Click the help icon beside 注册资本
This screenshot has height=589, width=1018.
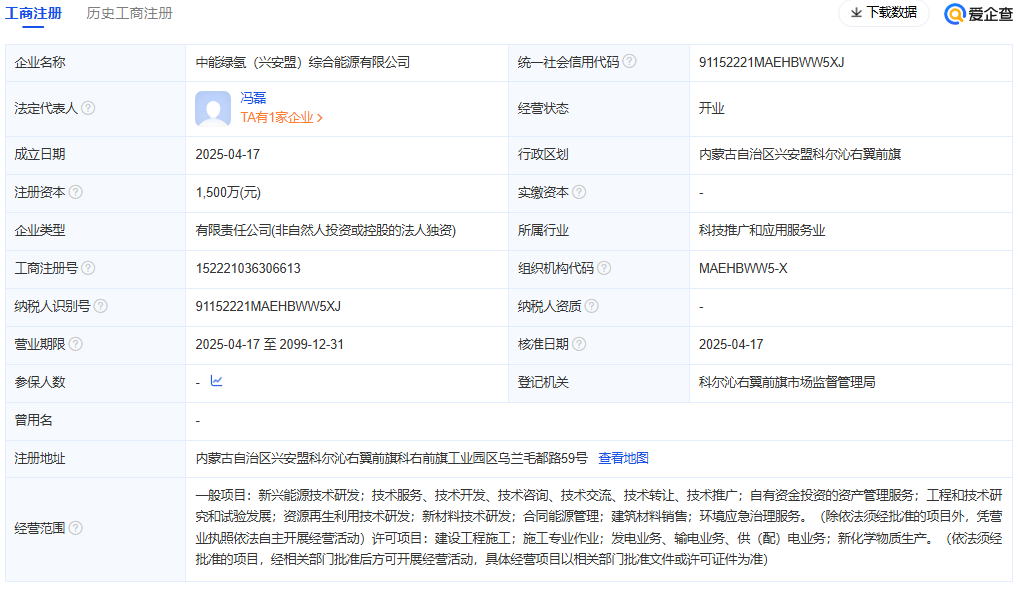(76, 192)
